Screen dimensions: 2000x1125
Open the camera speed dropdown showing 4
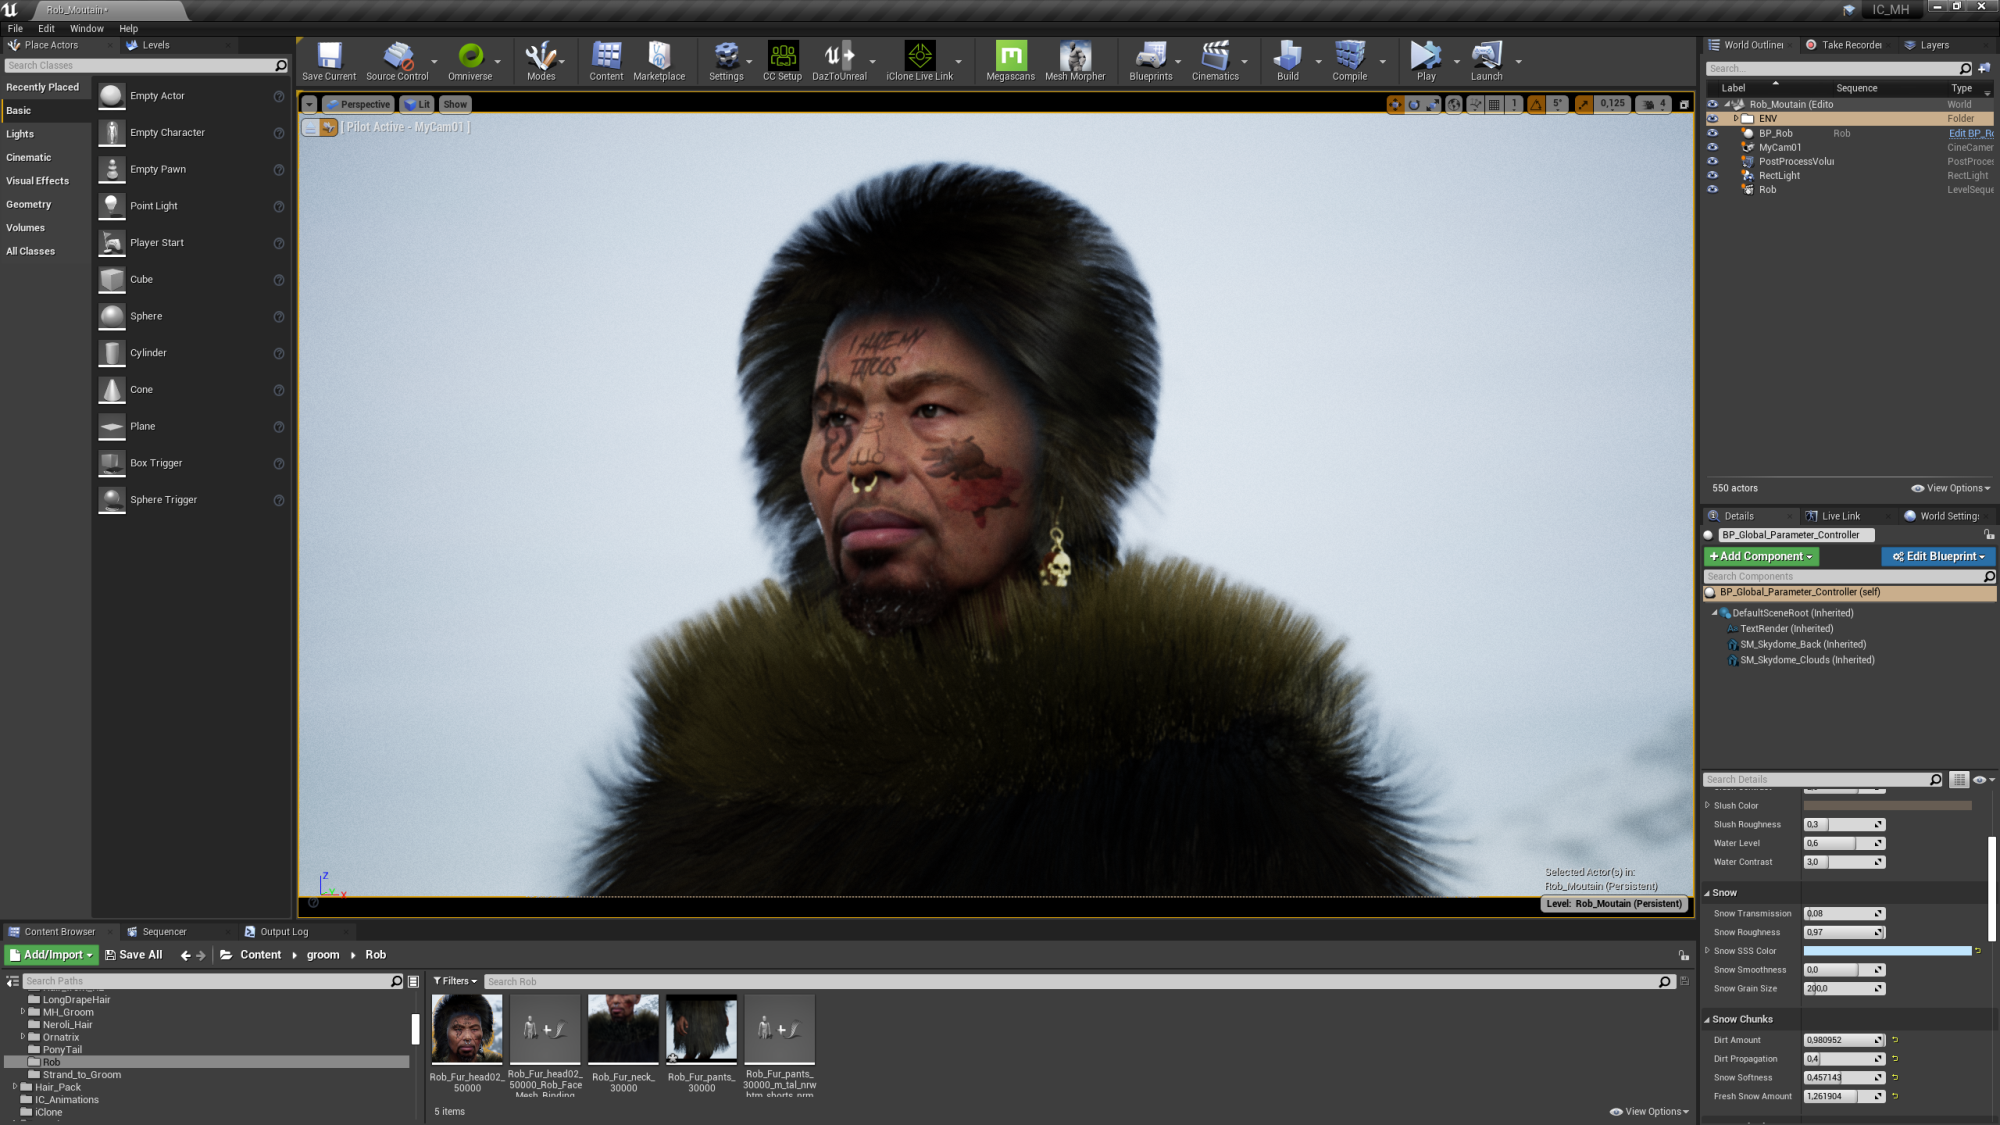click(1655, 104)
